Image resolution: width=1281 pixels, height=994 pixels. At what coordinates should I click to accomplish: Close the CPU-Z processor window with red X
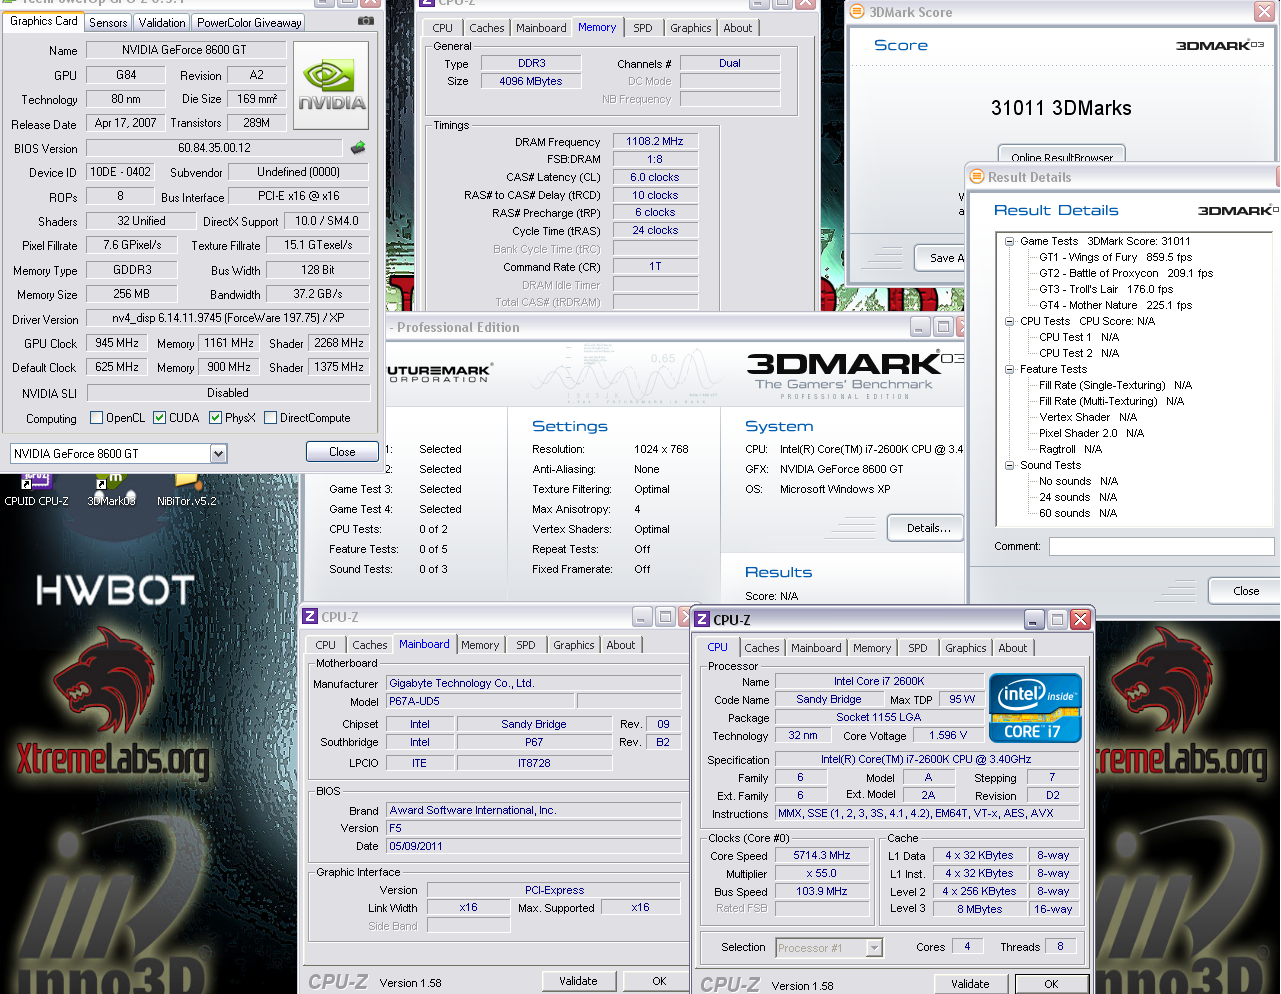coord(1080,620)
